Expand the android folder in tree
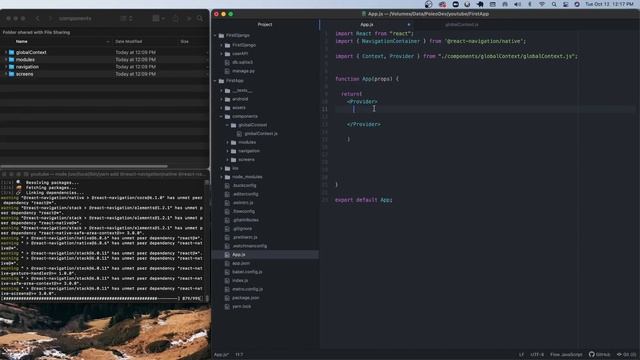The image size is (640, 360). coord(222,99)
